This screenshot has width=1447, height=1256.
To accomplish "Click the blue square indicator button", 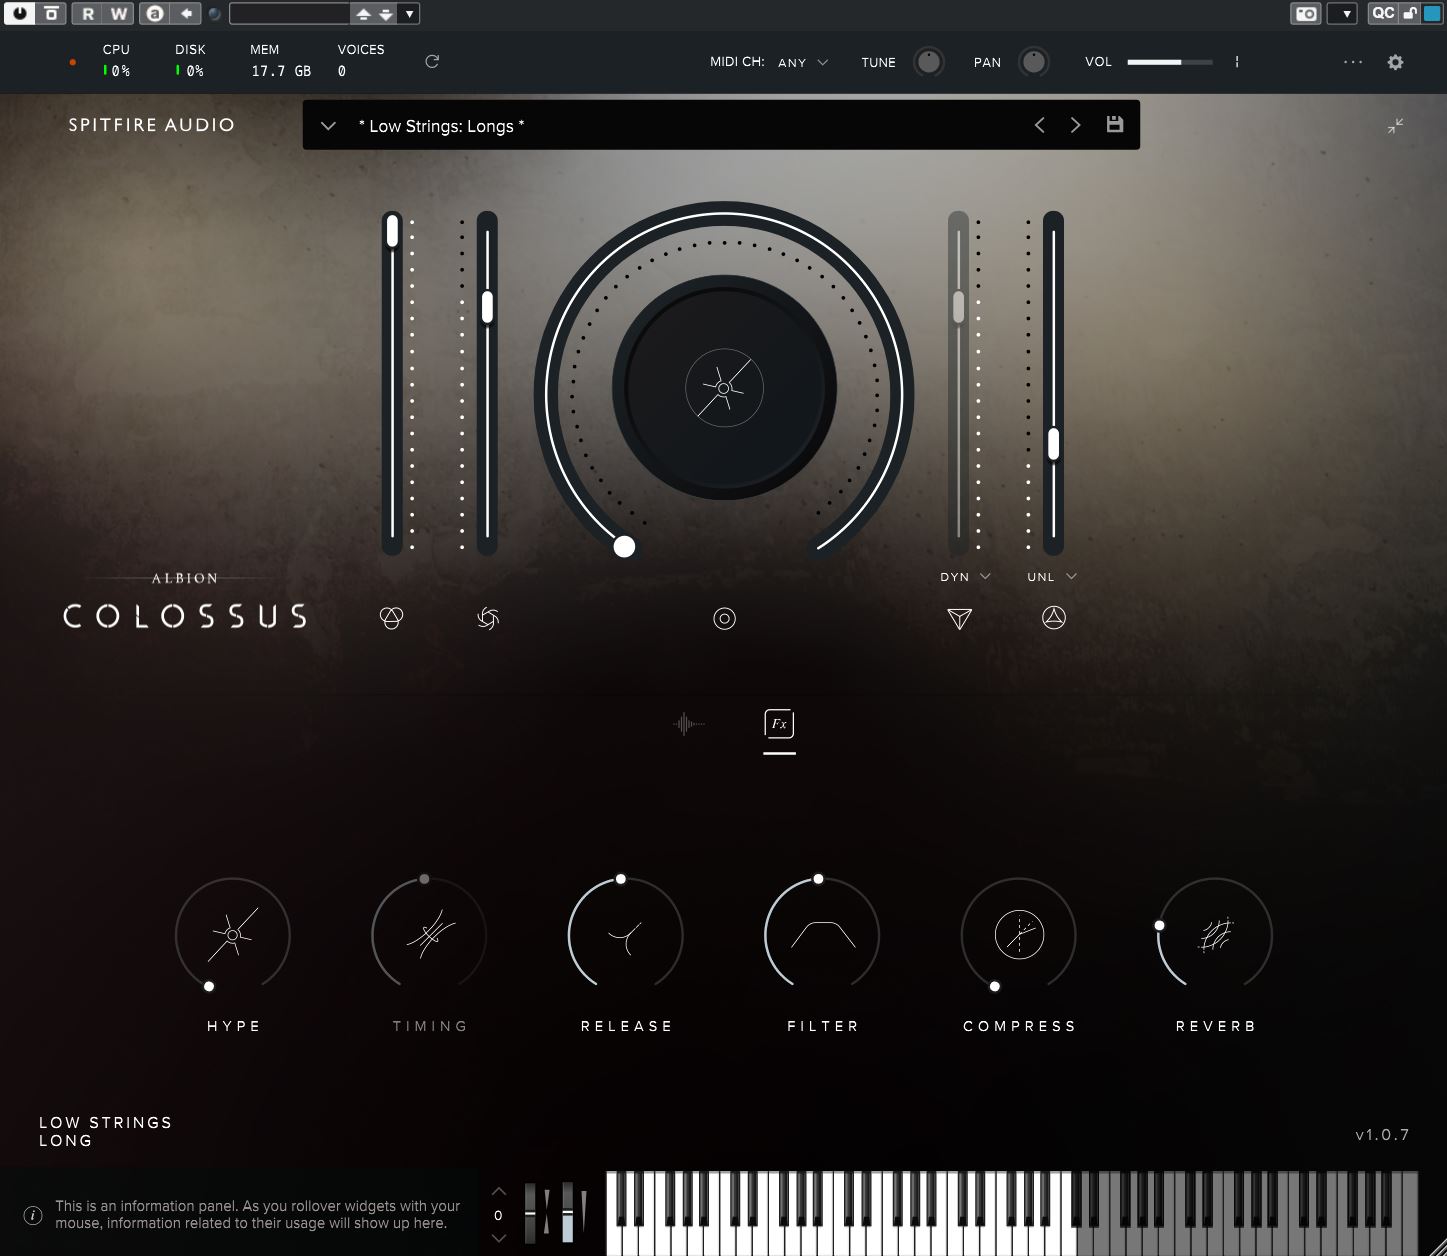I will point(1433,13).
